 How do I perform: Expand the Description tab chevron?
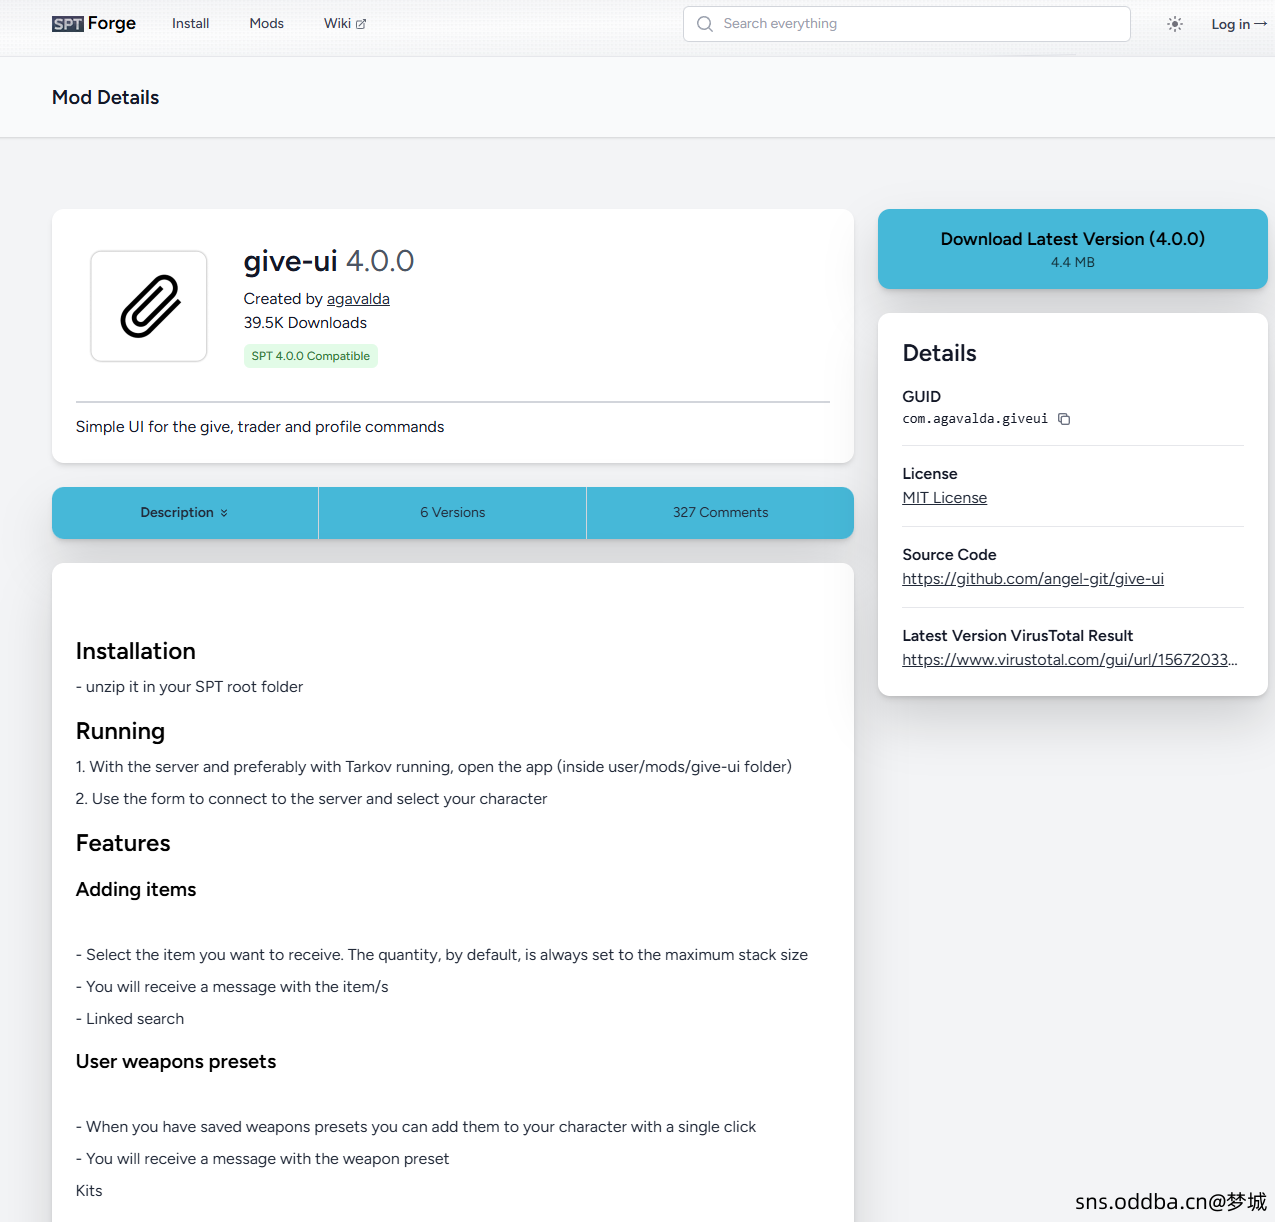pyautogui.click(x=224, y=513)
